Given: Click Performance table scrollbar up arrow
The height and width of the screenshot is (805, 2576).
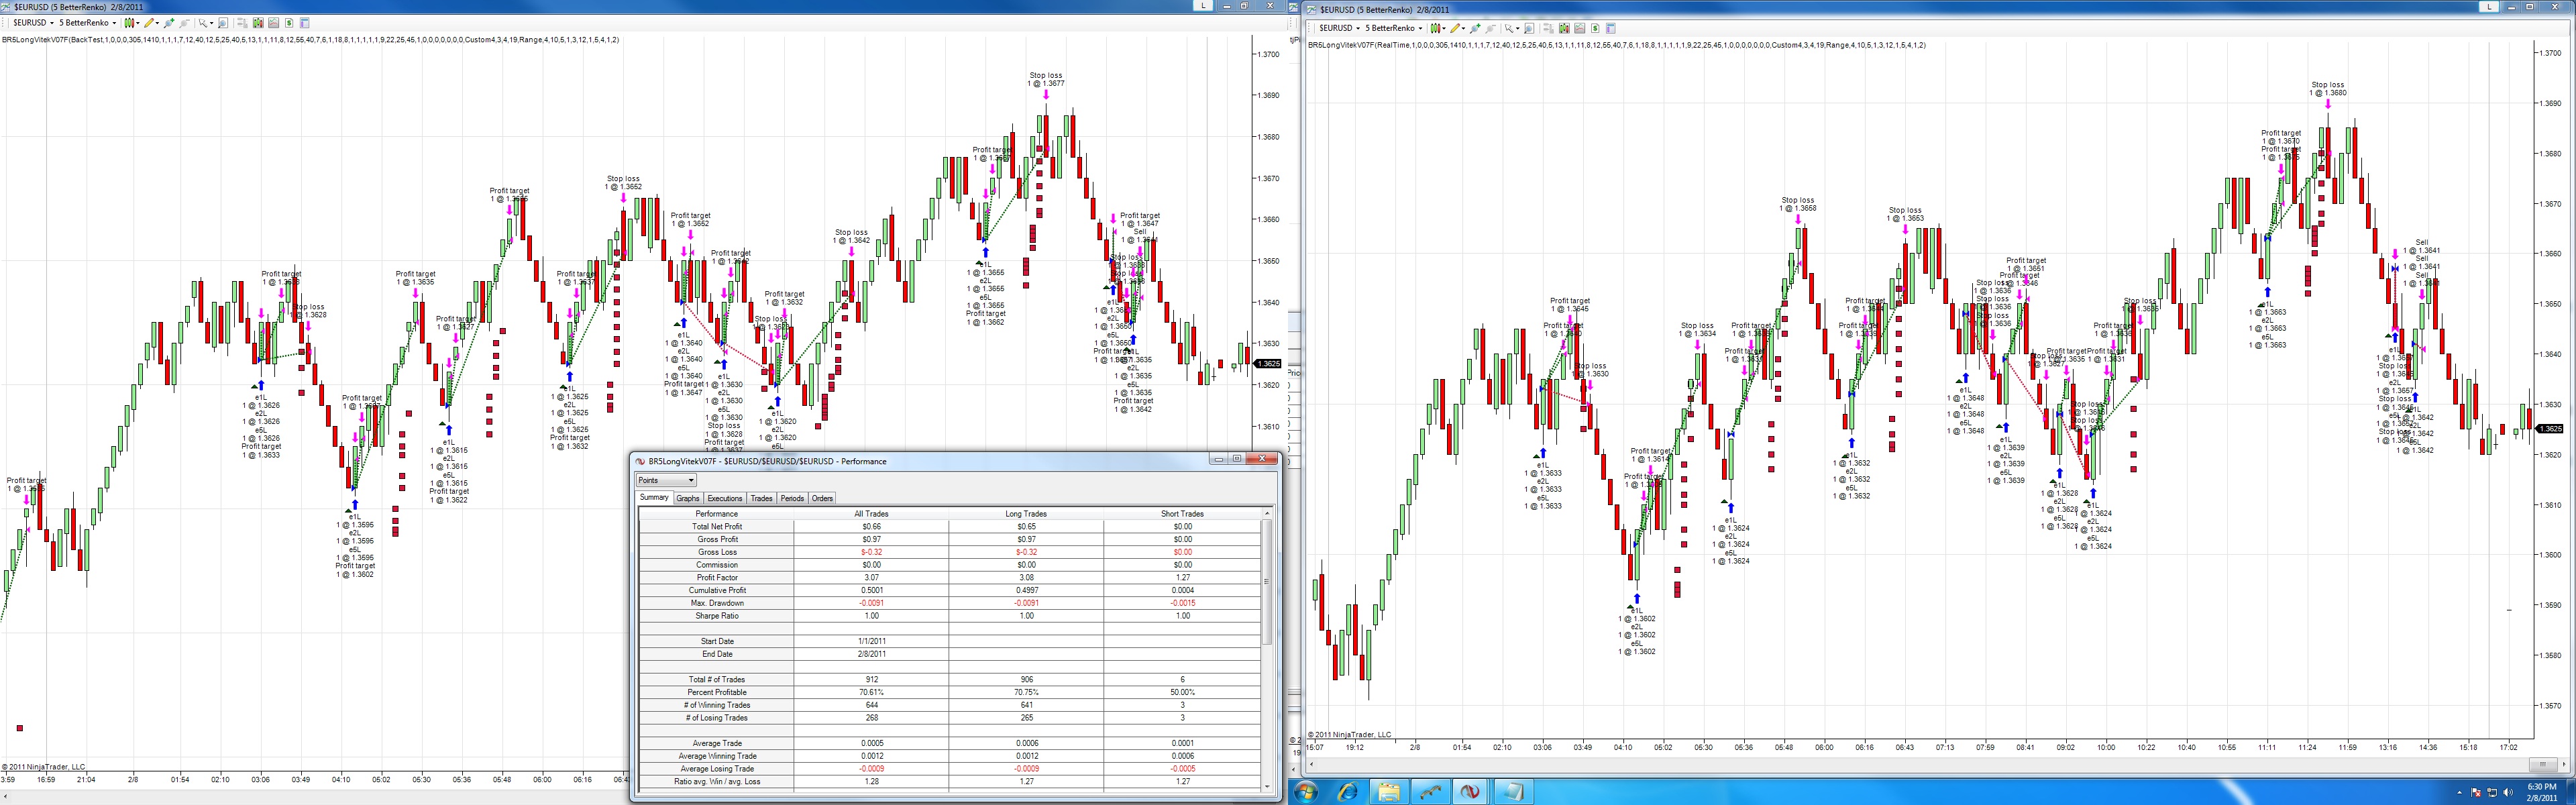Looking at the screenshot, I should click(x=1267, y=514).
